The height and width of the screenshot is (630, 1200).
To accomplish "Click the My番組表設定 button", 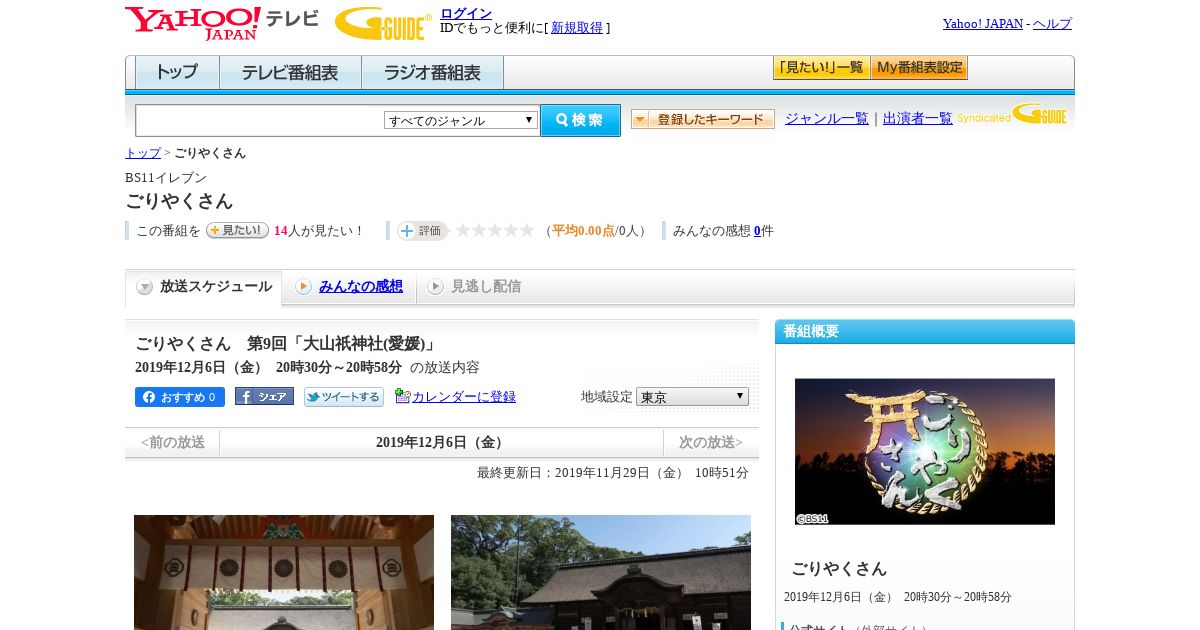I will (919, 68).
